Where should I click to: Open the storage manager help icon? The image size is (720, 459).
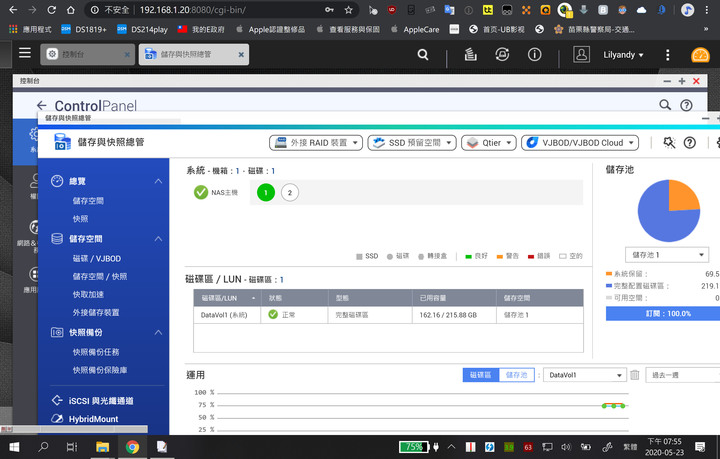[x=690, y=143]
